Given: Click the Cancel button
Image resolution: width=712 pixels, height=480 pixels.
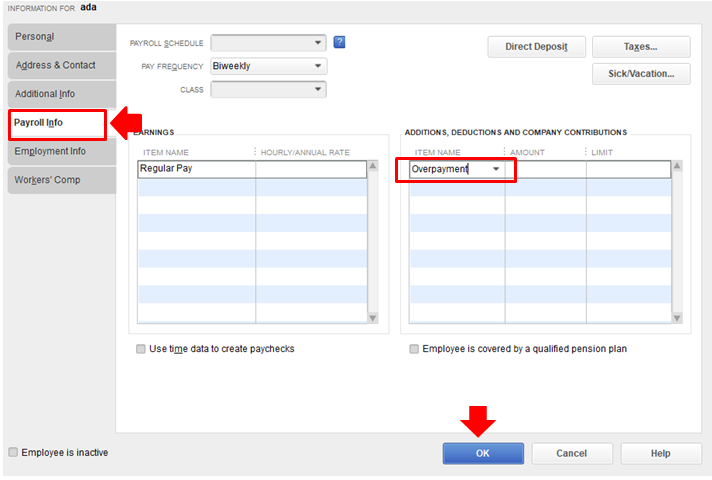Looking at the screenshot, I should (x=572, y=453).
